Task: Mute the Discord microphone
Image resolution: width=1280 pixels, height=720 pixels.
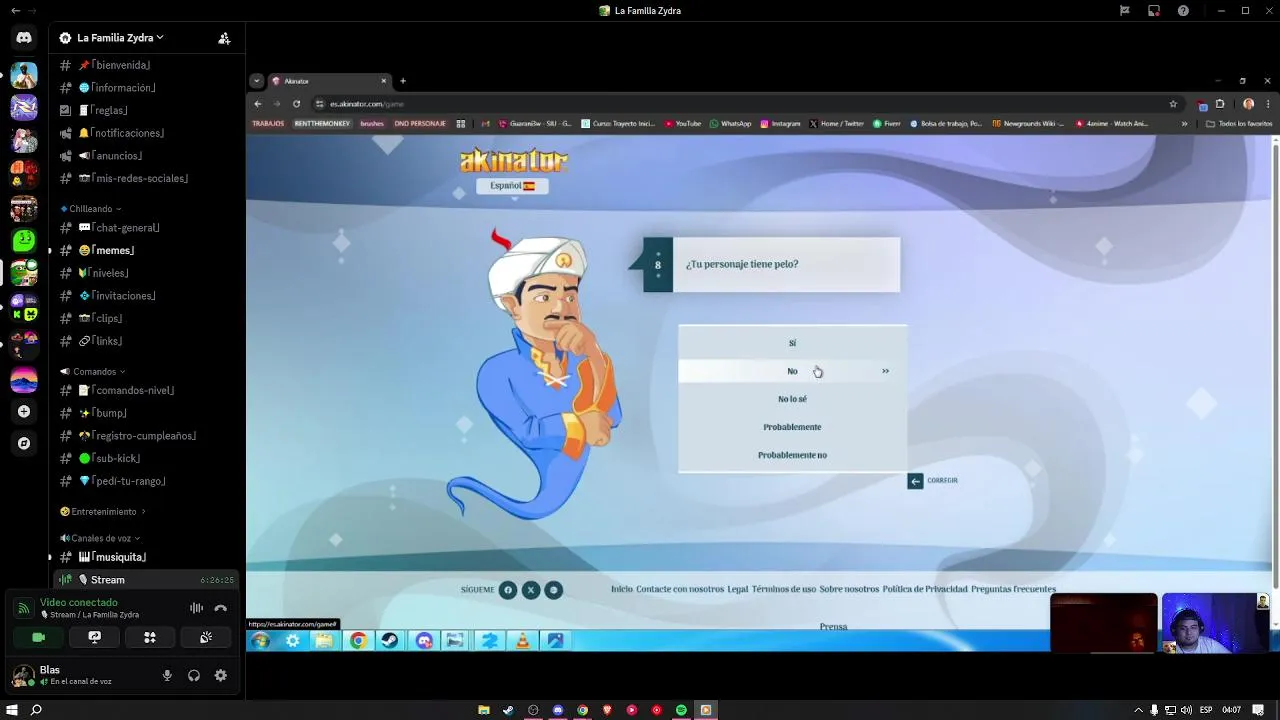Action: [x=167, y=676]
